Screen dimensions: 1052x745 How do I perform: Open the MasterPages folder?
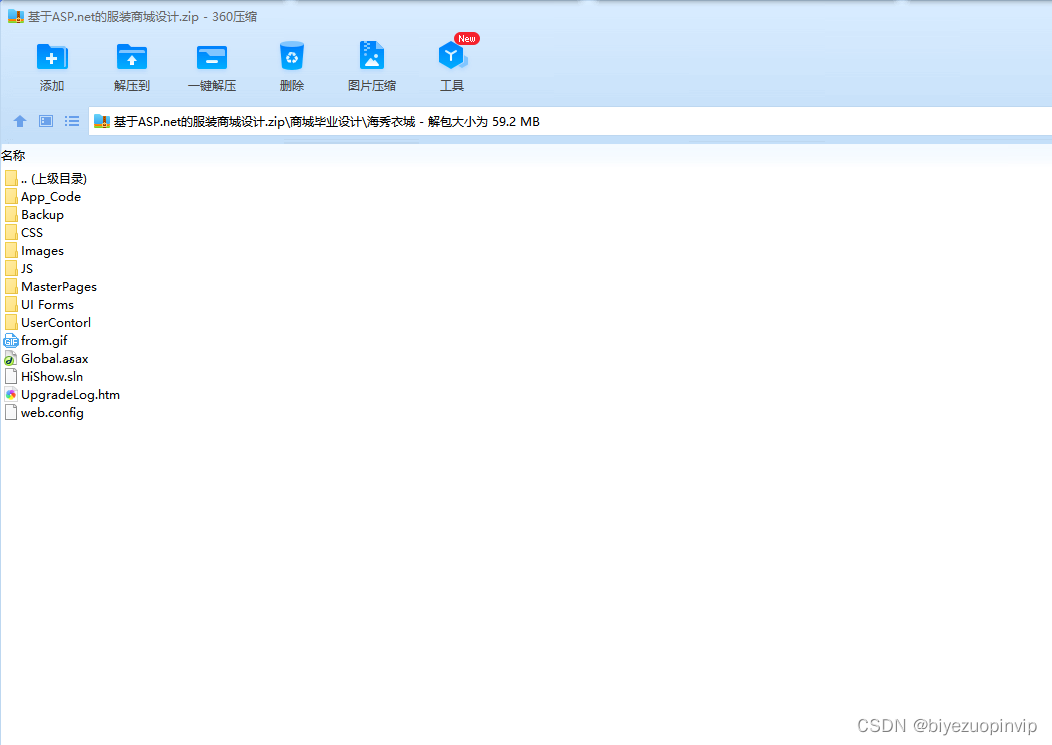point(59,286)
